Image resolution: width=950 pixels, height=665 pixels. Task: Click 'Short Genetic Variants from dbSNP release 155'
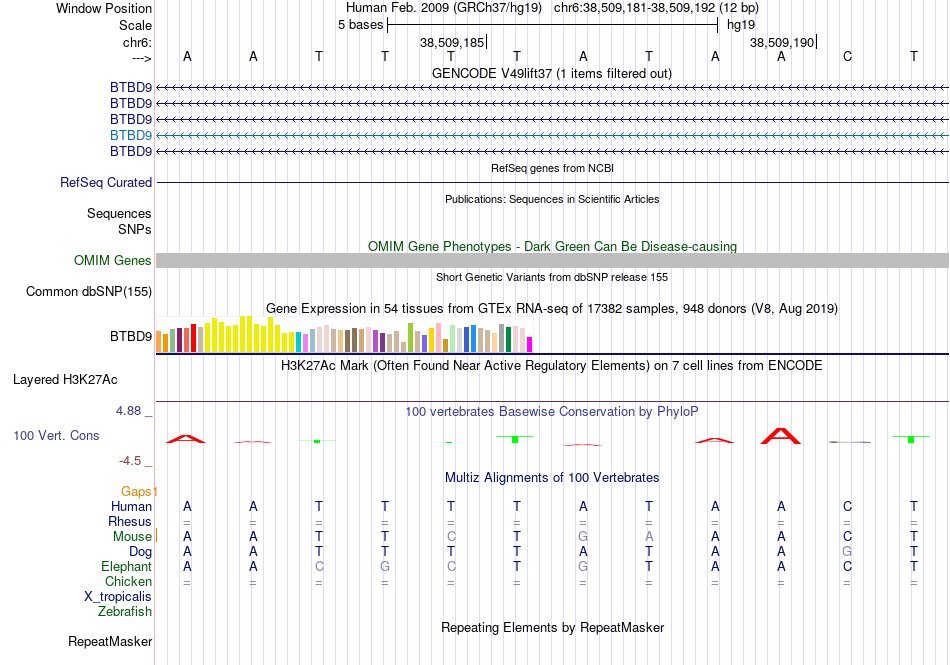click(552, 277)
